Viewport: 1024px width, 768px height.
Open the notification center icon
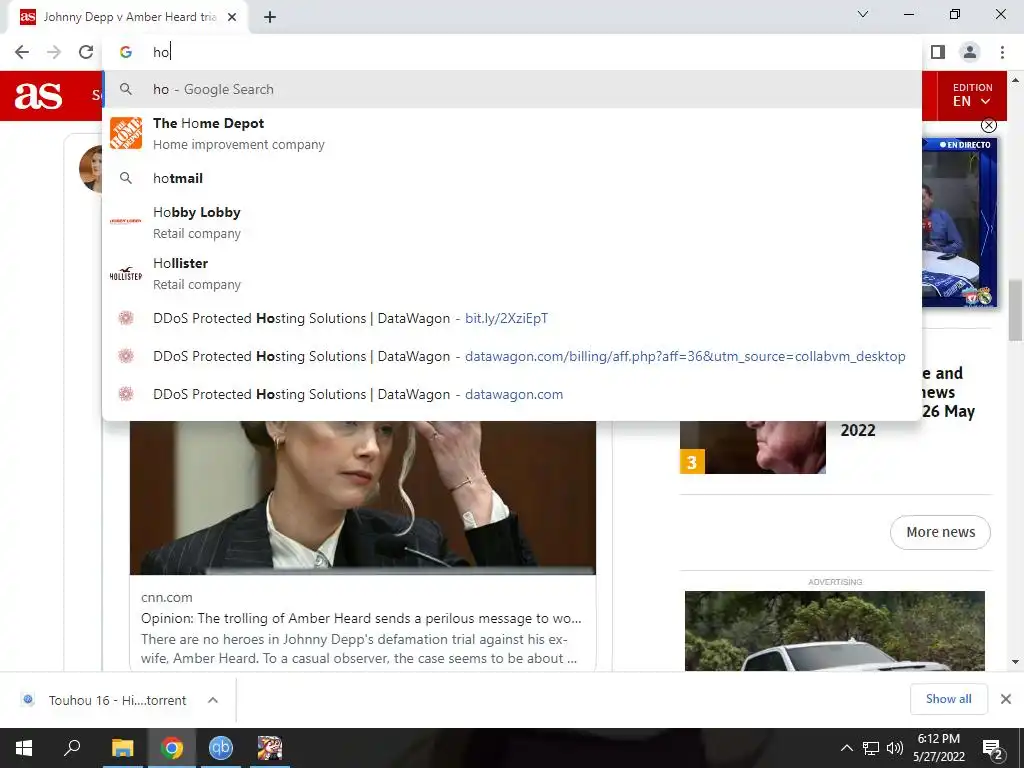pyautogui.click(x=993, y=749)
